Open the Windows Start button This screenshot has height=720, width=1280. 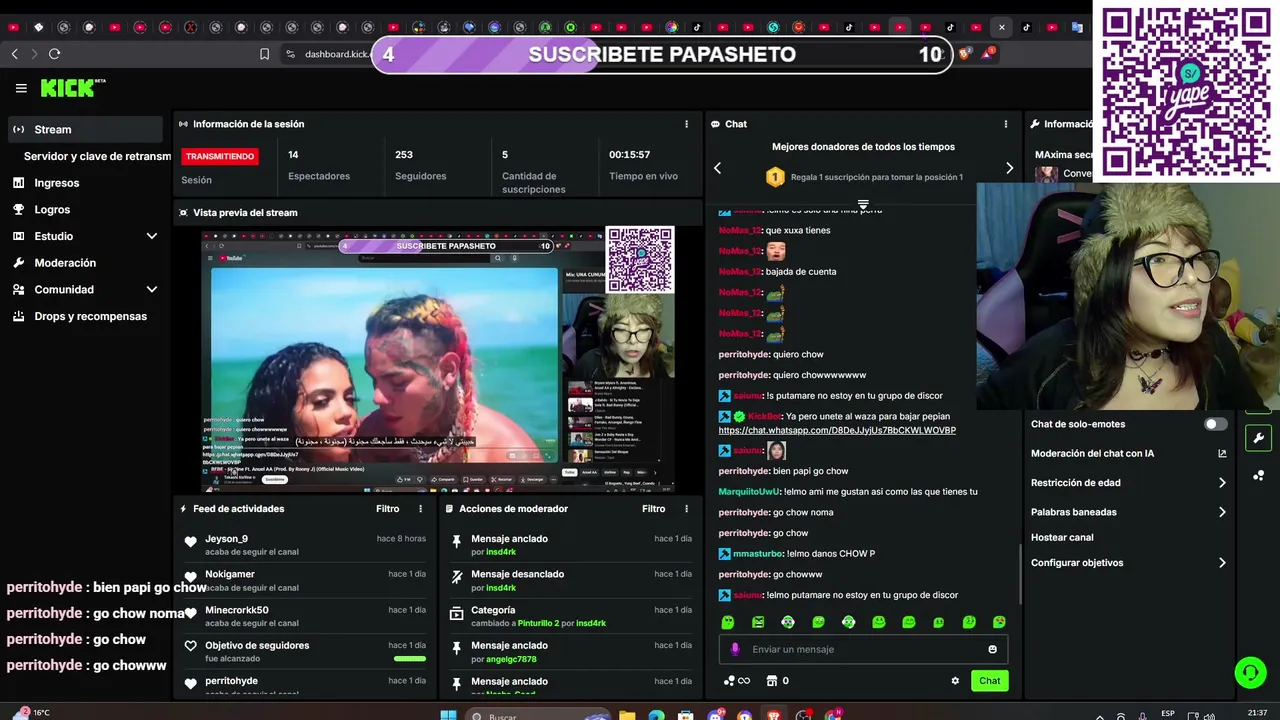[448, 716]
